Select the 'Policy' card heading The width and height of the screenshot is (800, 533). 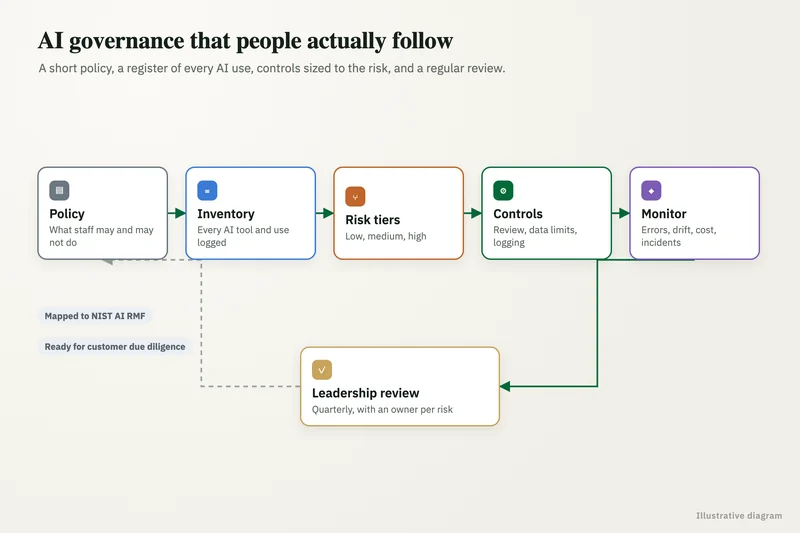tap(67, 214)
